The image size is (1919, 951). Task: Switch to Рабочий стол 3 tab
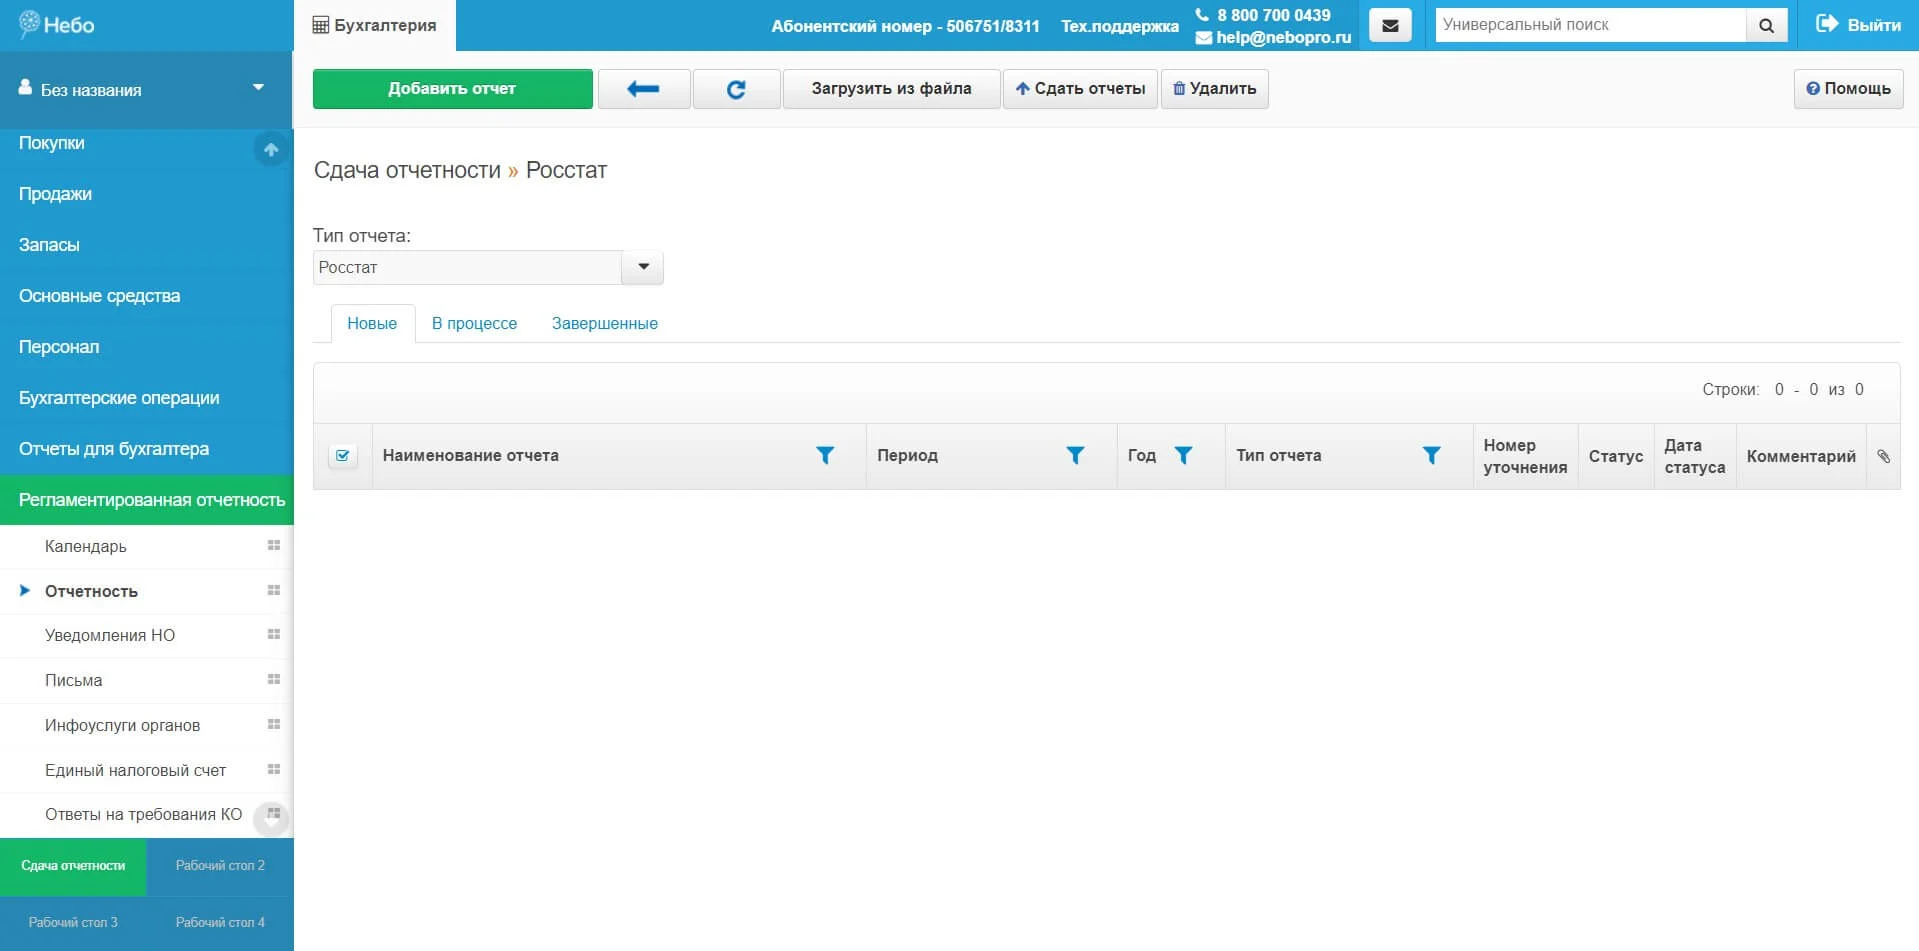[x=73, y=923]
